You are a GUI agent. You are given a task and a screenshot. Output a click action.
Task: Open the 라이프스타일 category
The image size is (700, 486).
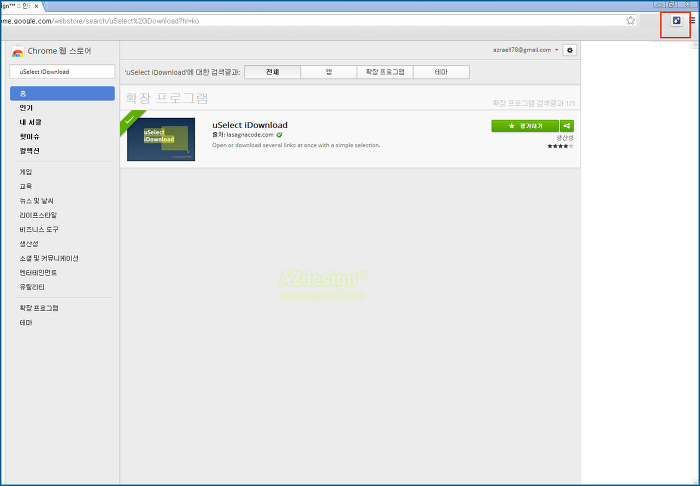tap(38, 215)
